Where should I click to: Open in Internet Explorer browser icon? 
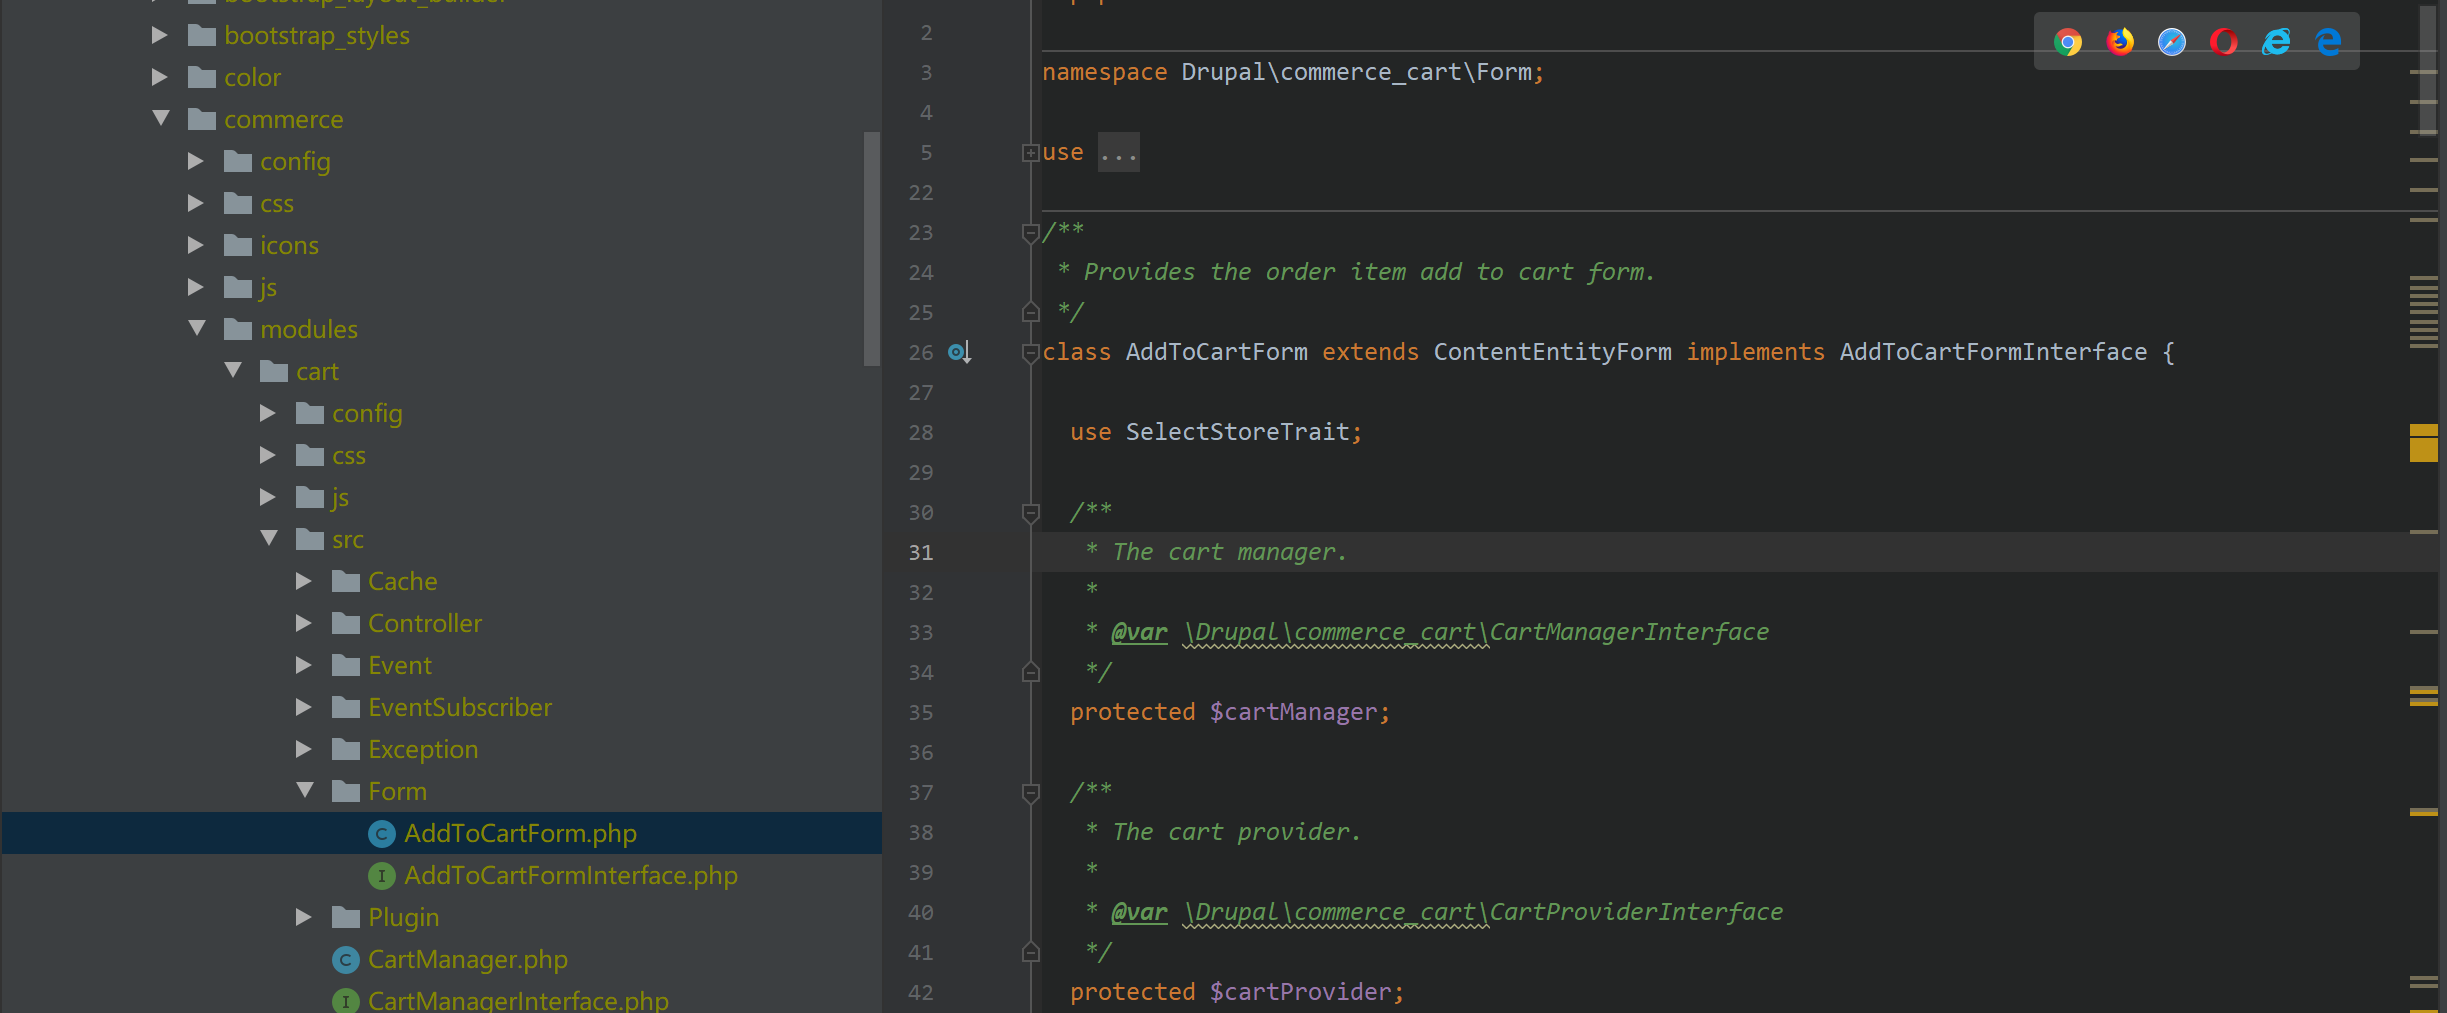pos(2276,42)
